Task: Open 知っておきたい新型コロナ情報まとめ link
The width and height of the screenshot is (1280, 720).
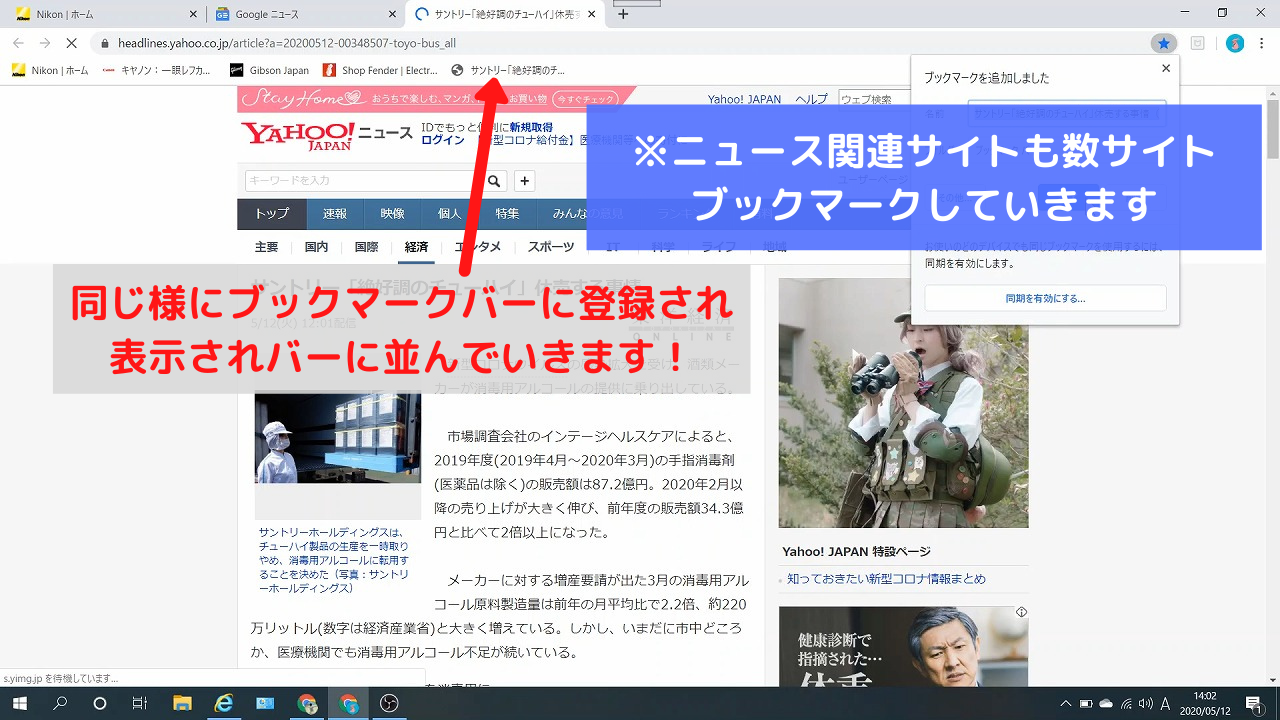Action: click(886, 579)
